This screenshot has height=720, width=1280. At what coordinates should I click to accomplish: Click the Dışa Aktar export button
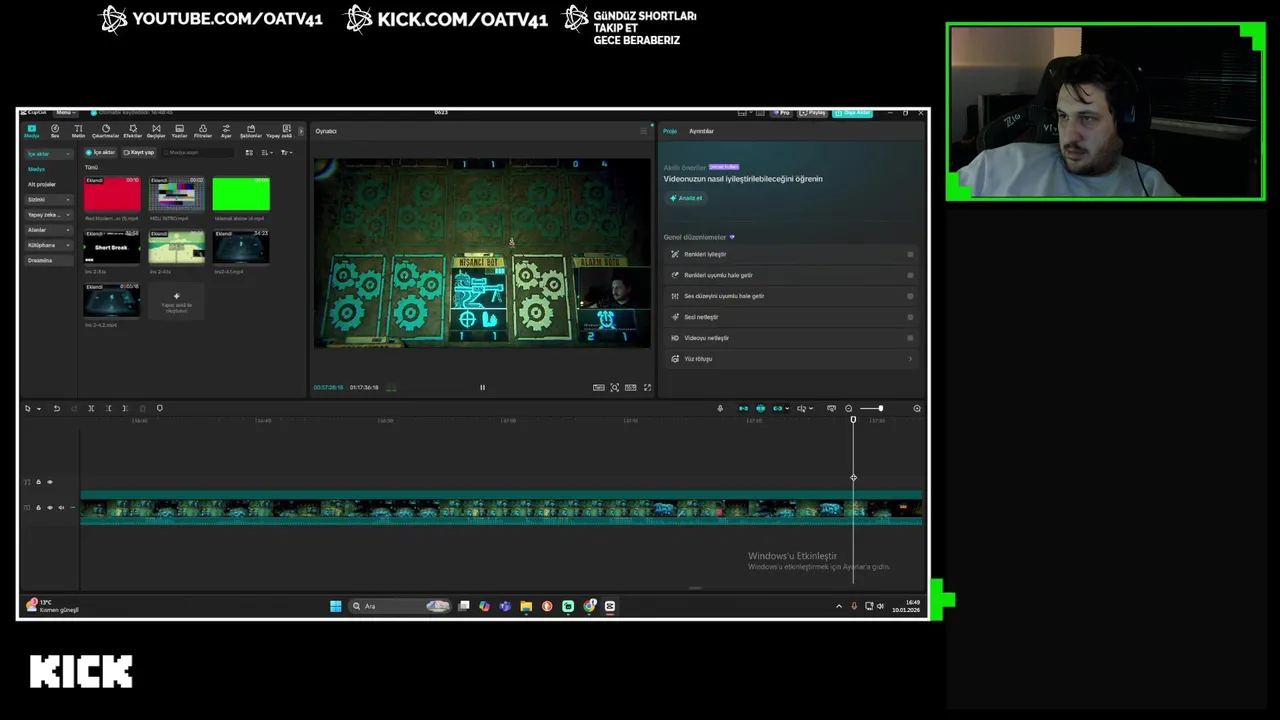[x=853, y=112]
